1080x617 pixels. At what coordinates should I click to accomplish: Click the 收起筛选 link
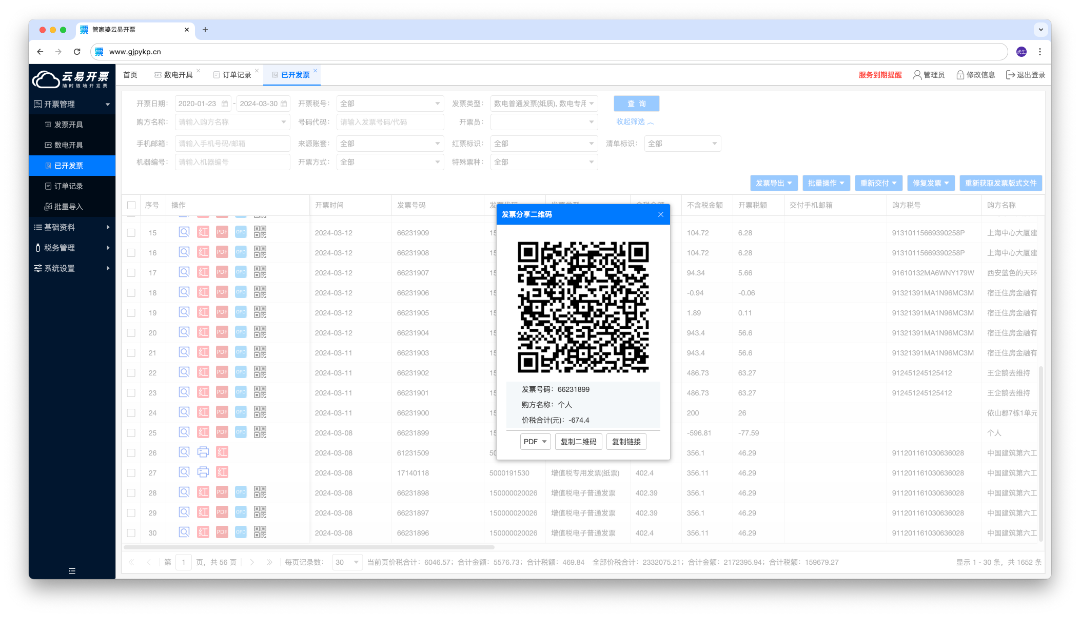pyautogui.click(x=634, y=121)
